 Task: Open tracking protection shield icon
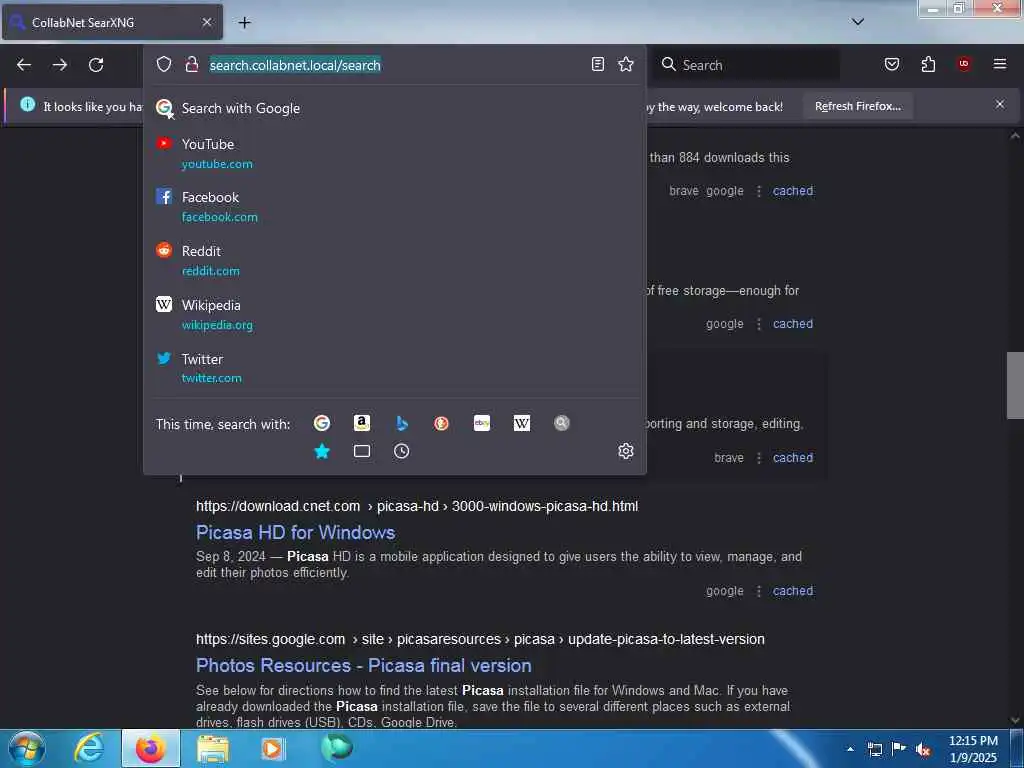pyautogui.click(x=164, y=64)
